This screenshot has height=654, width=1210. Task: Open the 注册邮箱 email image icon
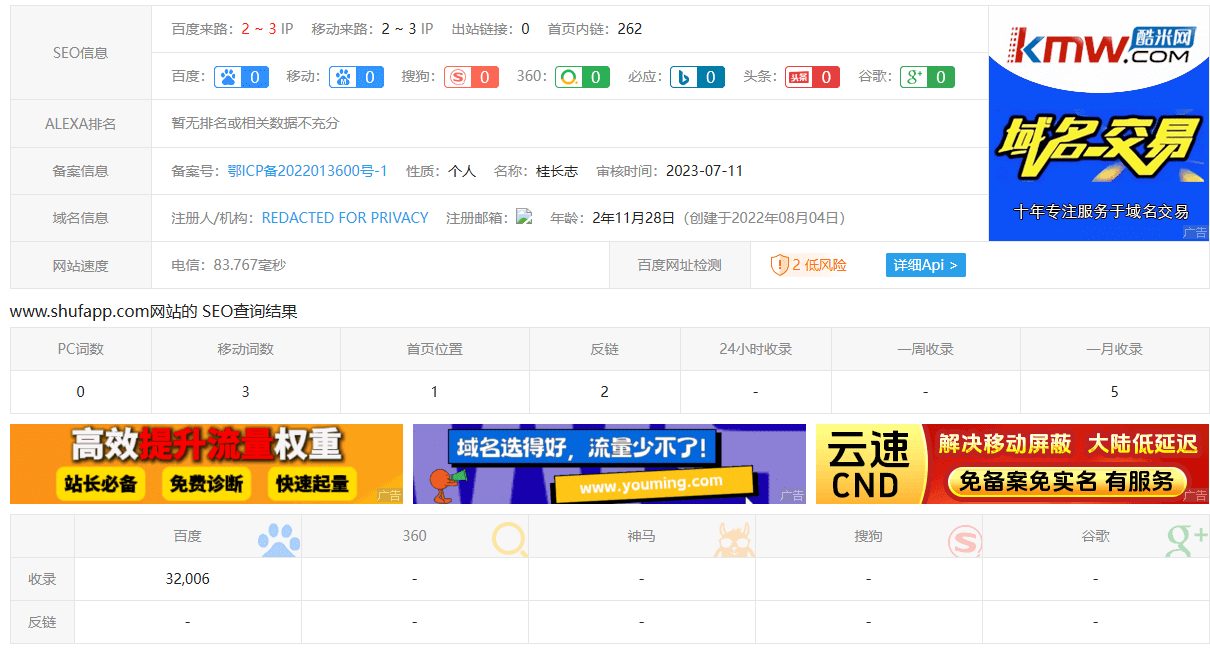pyautogui.click(x=525, y=218)
